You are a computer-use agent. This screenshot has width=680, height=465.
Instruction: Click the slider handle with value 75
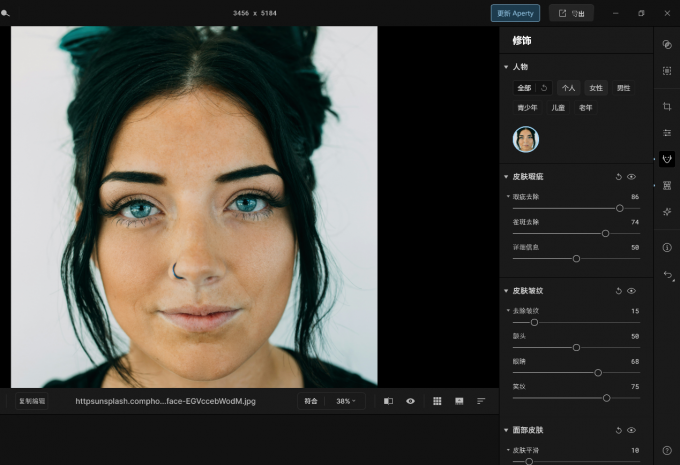click(x=607, y=398)
